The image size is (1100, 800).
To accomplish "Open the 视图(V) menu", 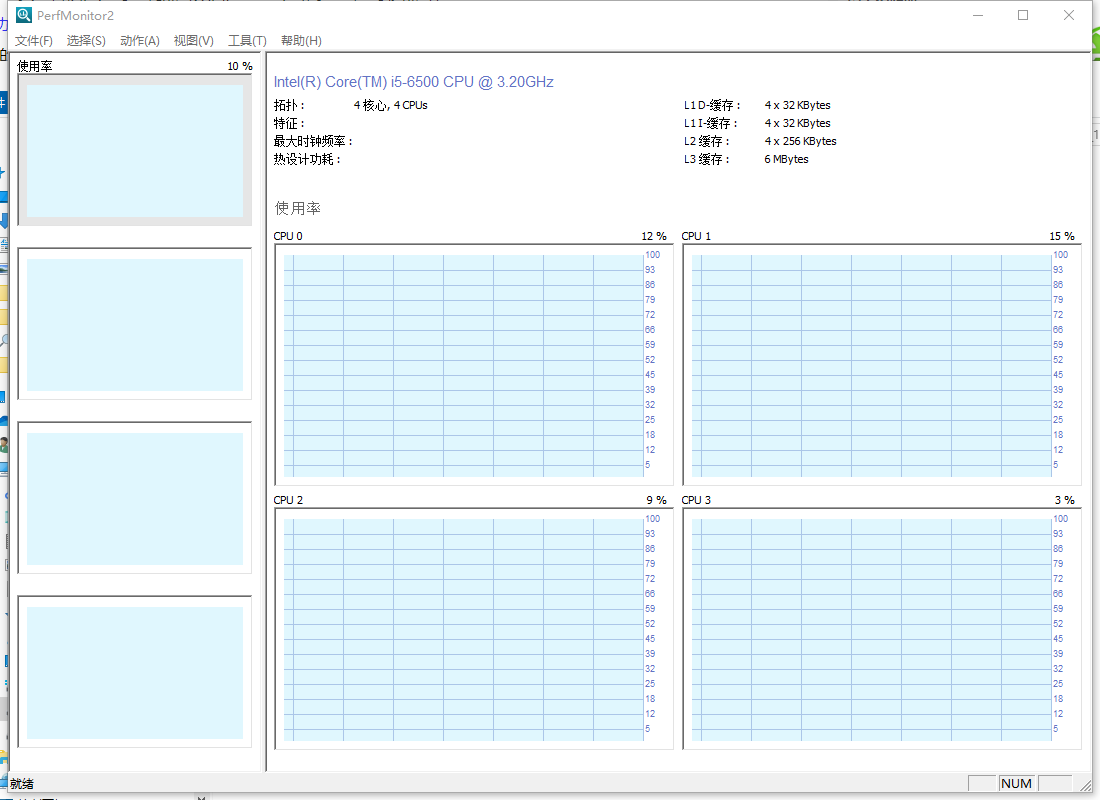I will click(x=193, y=41).
